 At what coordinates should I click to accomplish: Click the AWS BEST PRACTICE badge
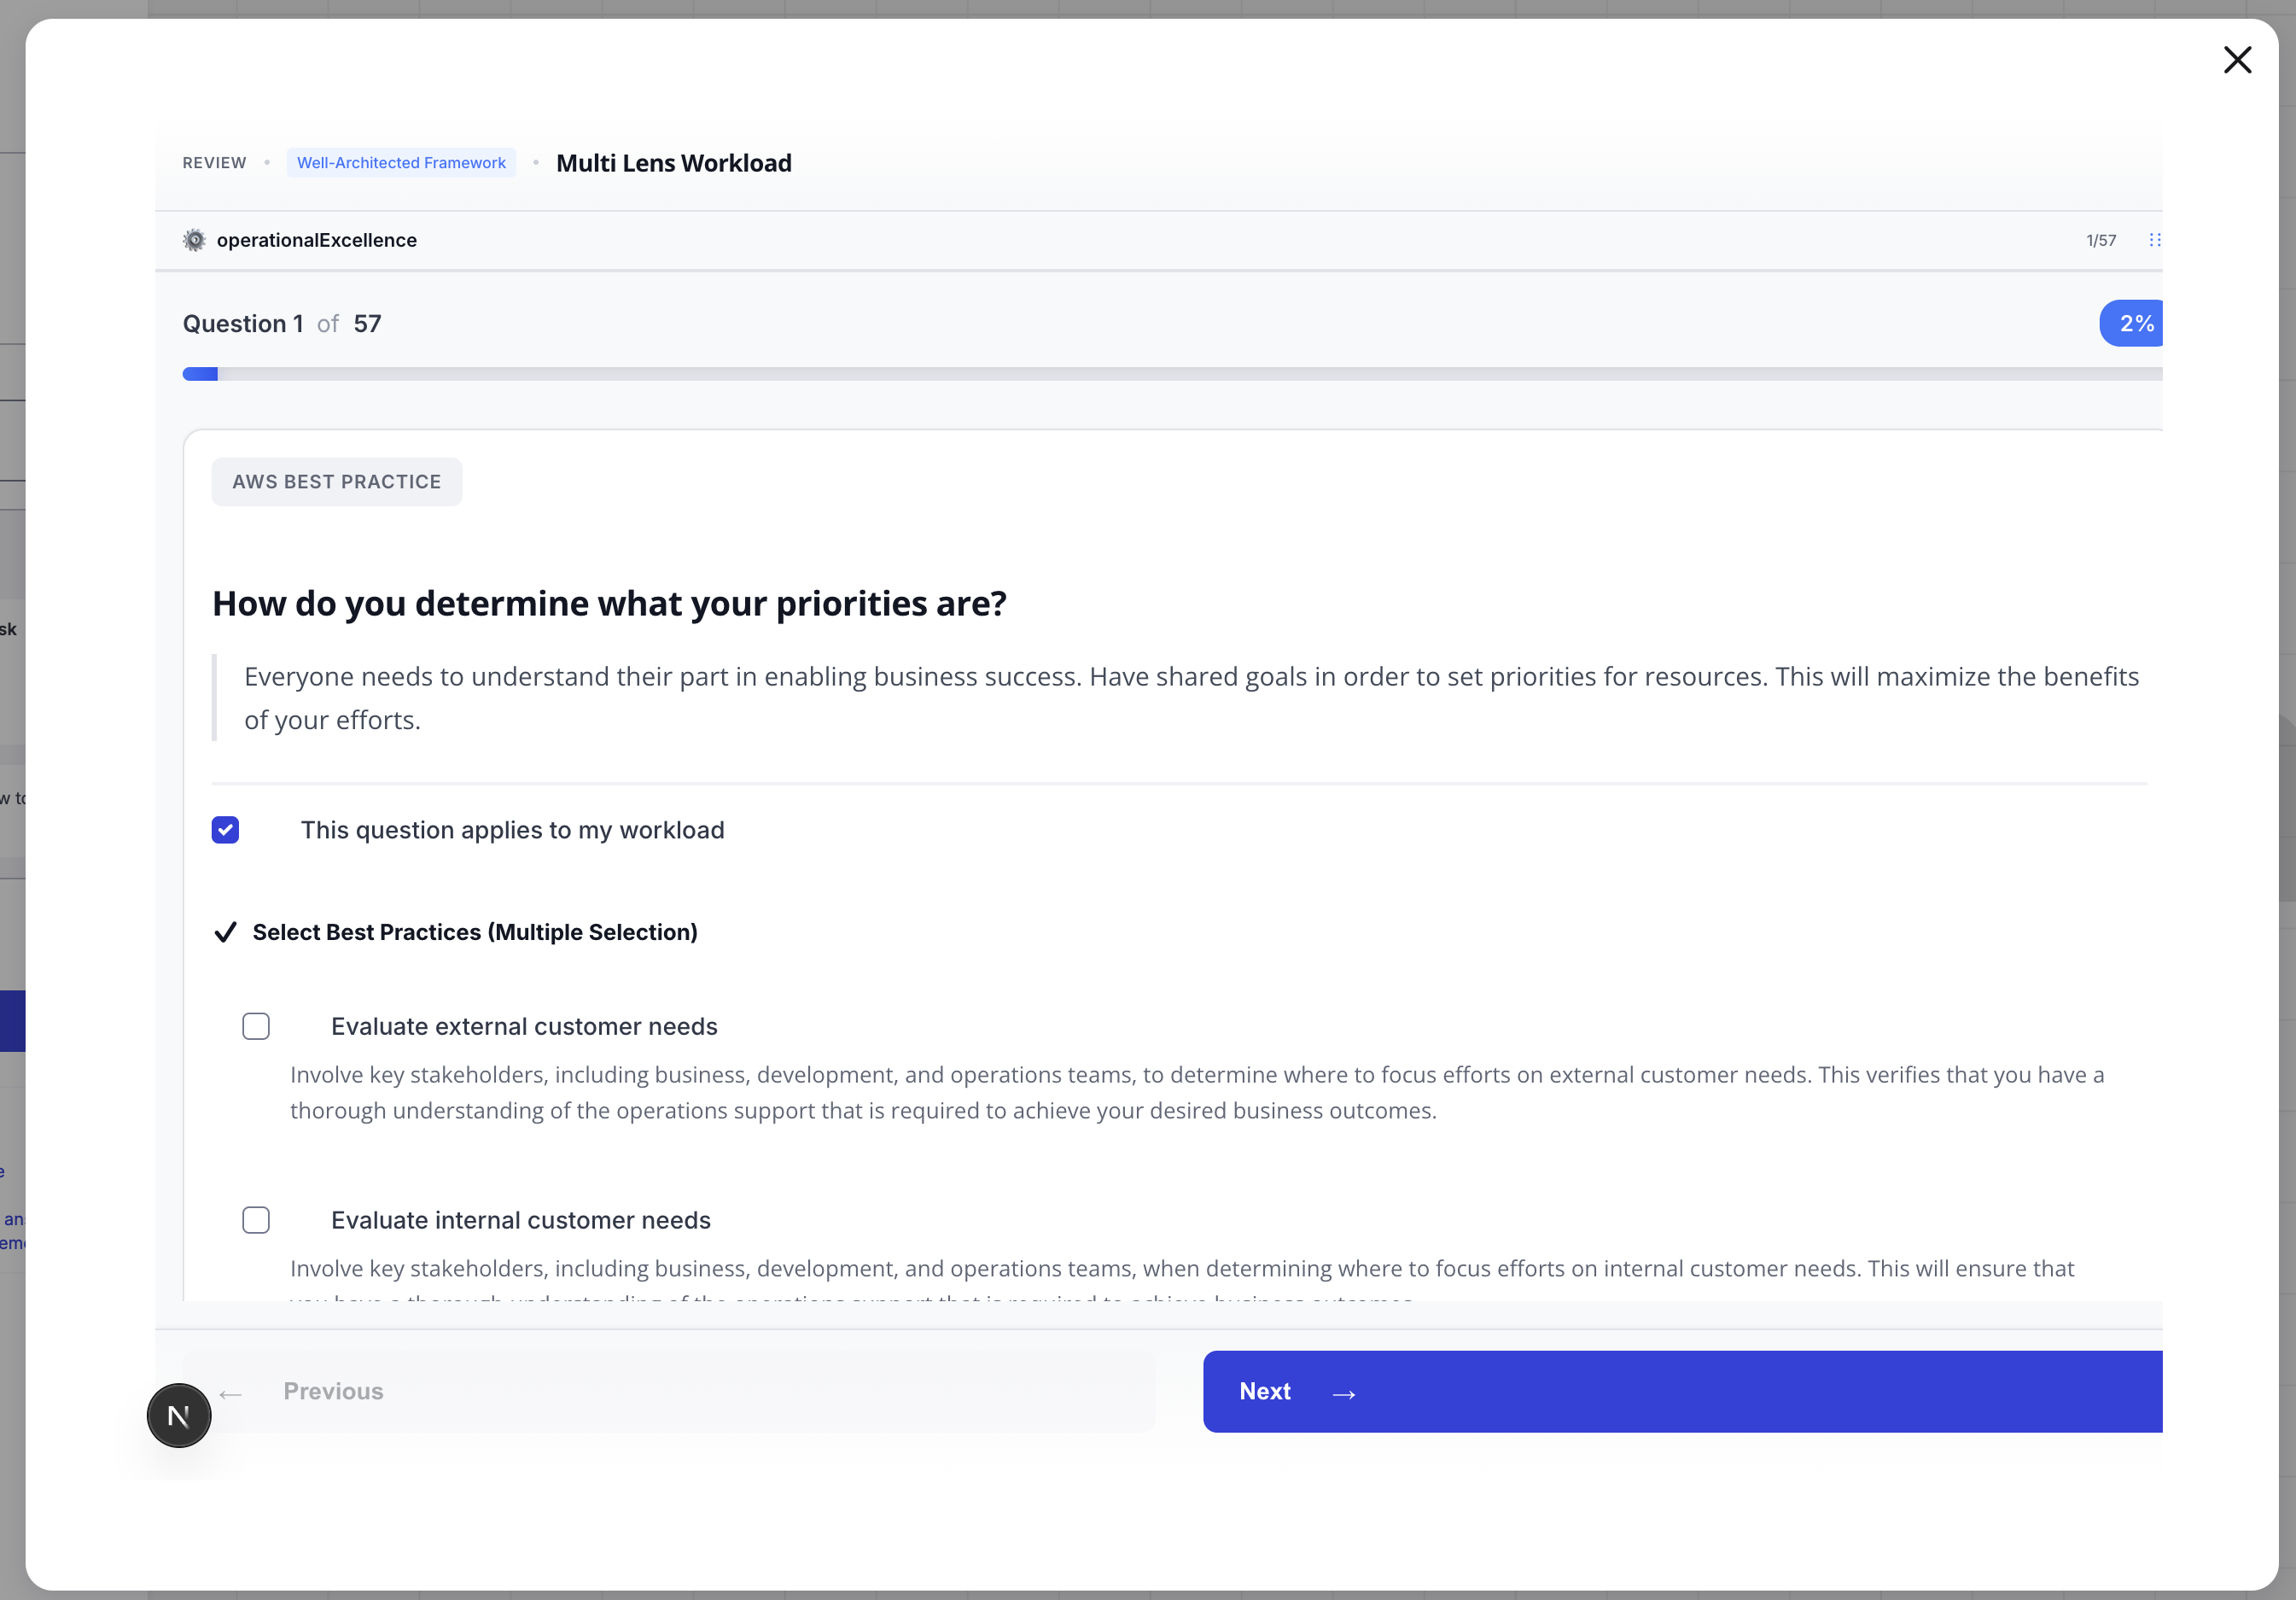[337, 482]
